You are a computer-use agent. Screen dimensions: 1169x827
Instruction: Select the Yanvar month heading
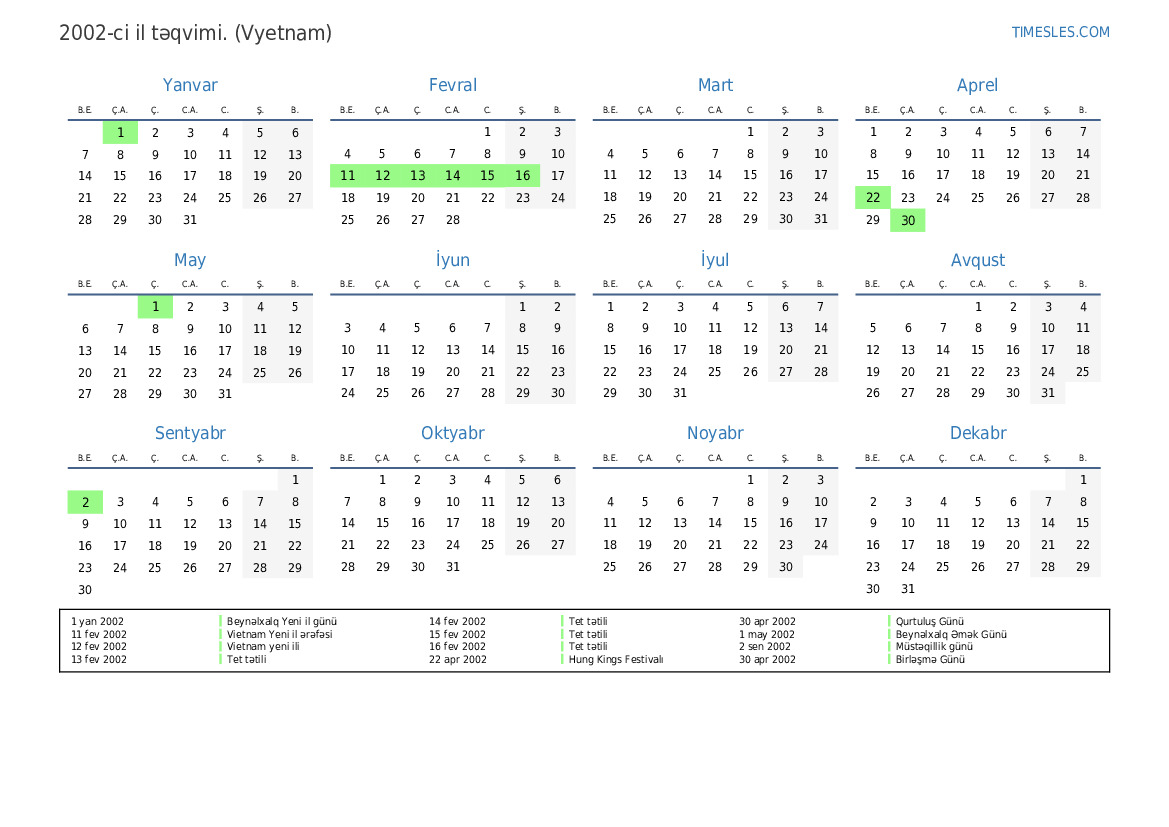point(190,85)
